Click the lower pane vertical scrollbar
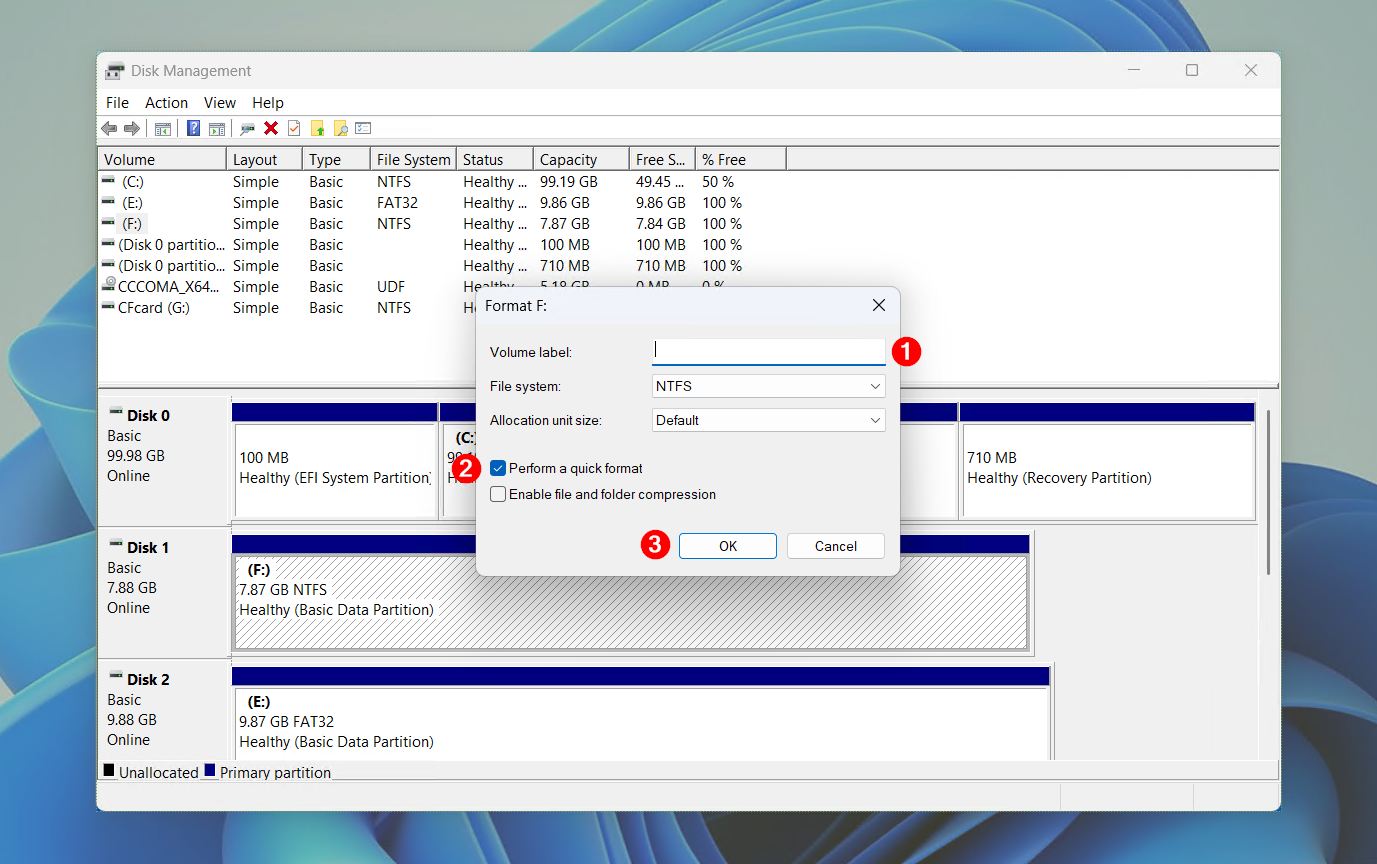 [x=1268, y=490]
